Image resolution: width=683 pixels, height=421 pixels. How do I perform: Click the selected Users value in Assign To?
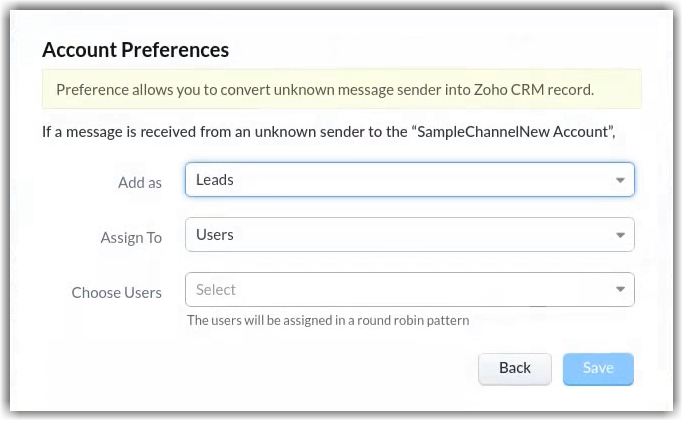[215, 235]
